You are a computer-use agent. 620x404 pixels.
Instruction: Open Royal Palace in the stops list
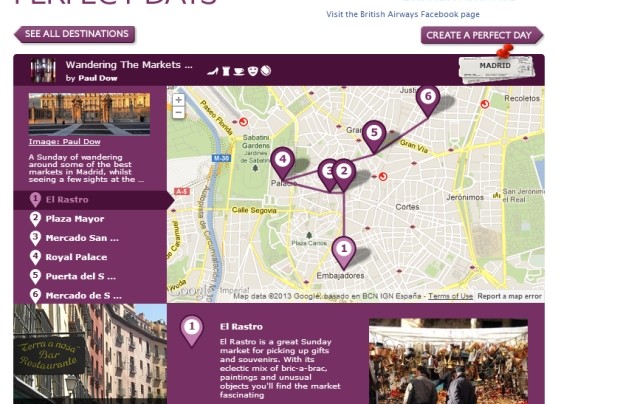[x=90, y=257]
